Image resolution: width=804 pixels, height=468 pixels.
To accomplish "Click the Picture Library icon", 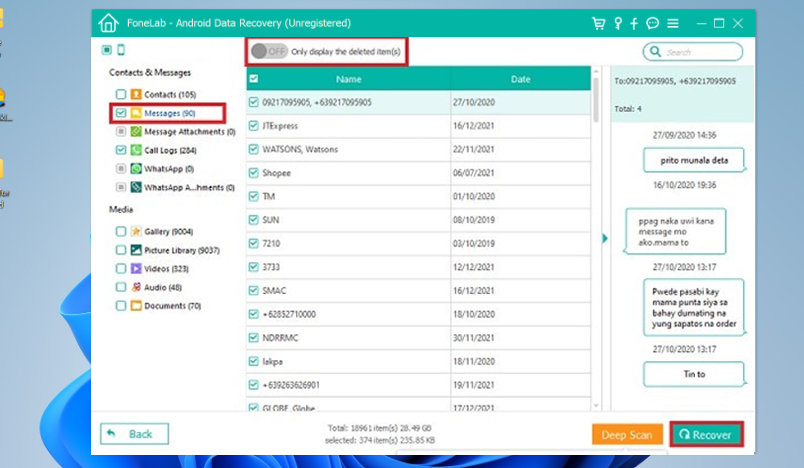I will (x=136, y=250).
